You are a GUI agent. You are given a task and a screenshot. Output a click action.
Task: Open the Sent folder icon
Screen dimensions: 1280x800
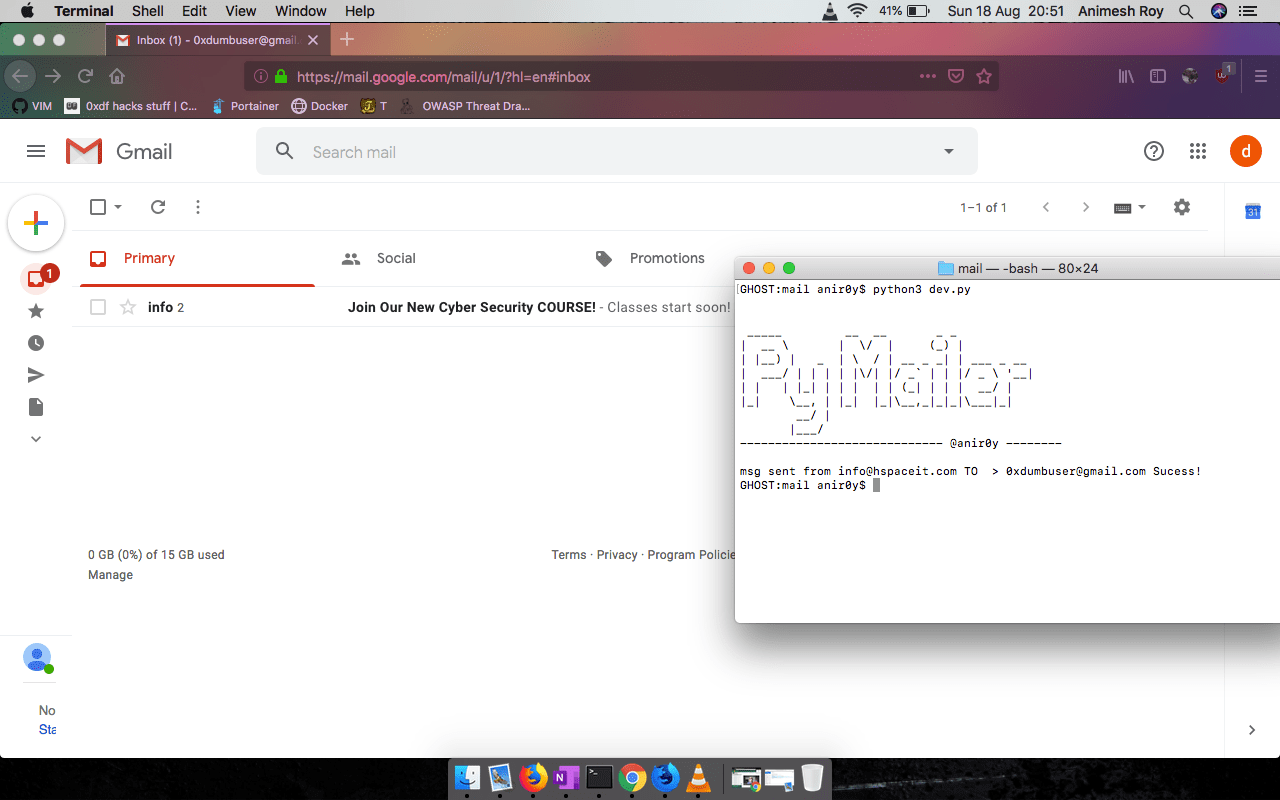tap(35, 375)
